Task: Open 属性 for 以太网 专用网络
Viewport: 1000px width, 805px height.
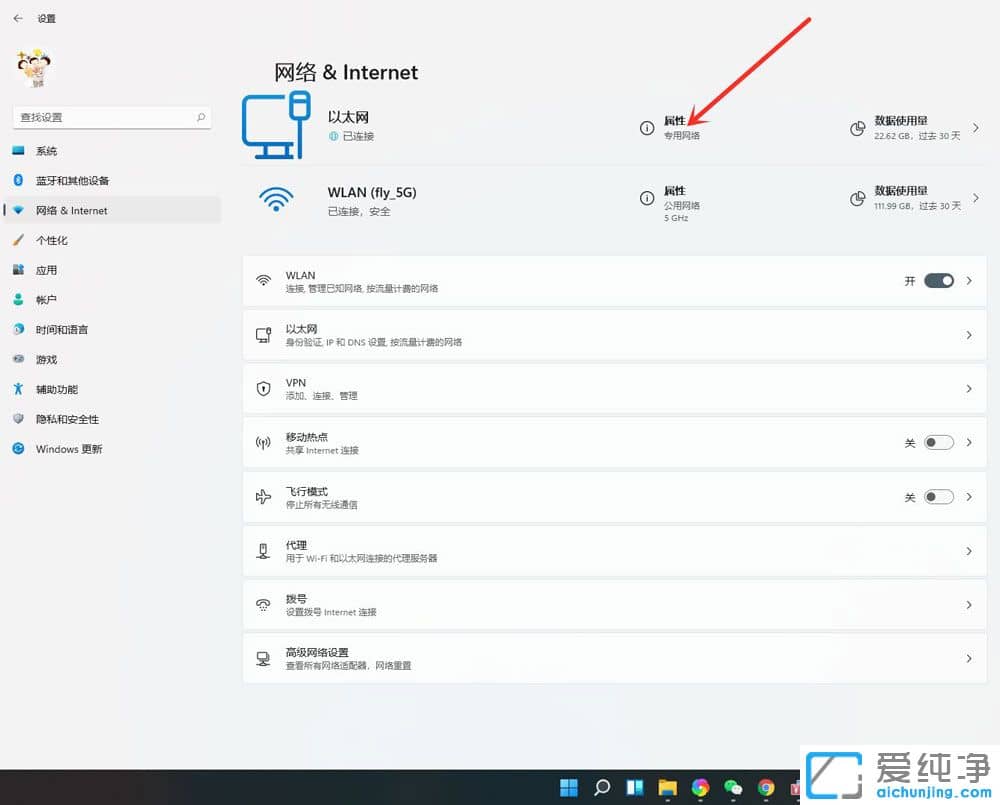Action: (682, 128)
